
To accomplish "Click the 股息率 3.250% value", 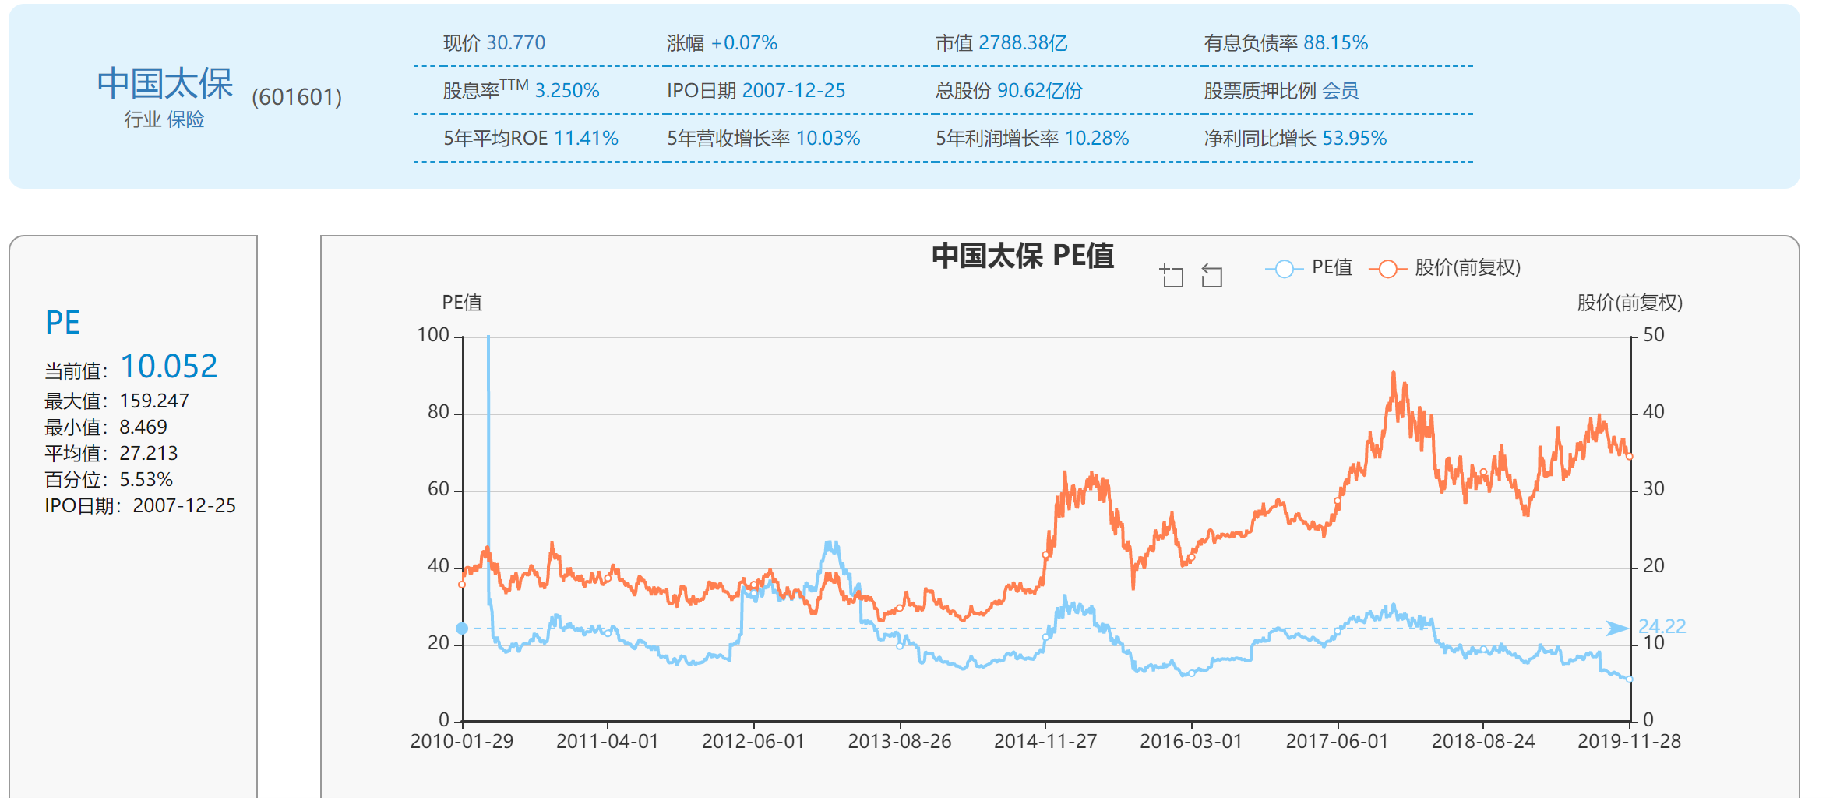I will pyautogui.click(x=567, y=91).
